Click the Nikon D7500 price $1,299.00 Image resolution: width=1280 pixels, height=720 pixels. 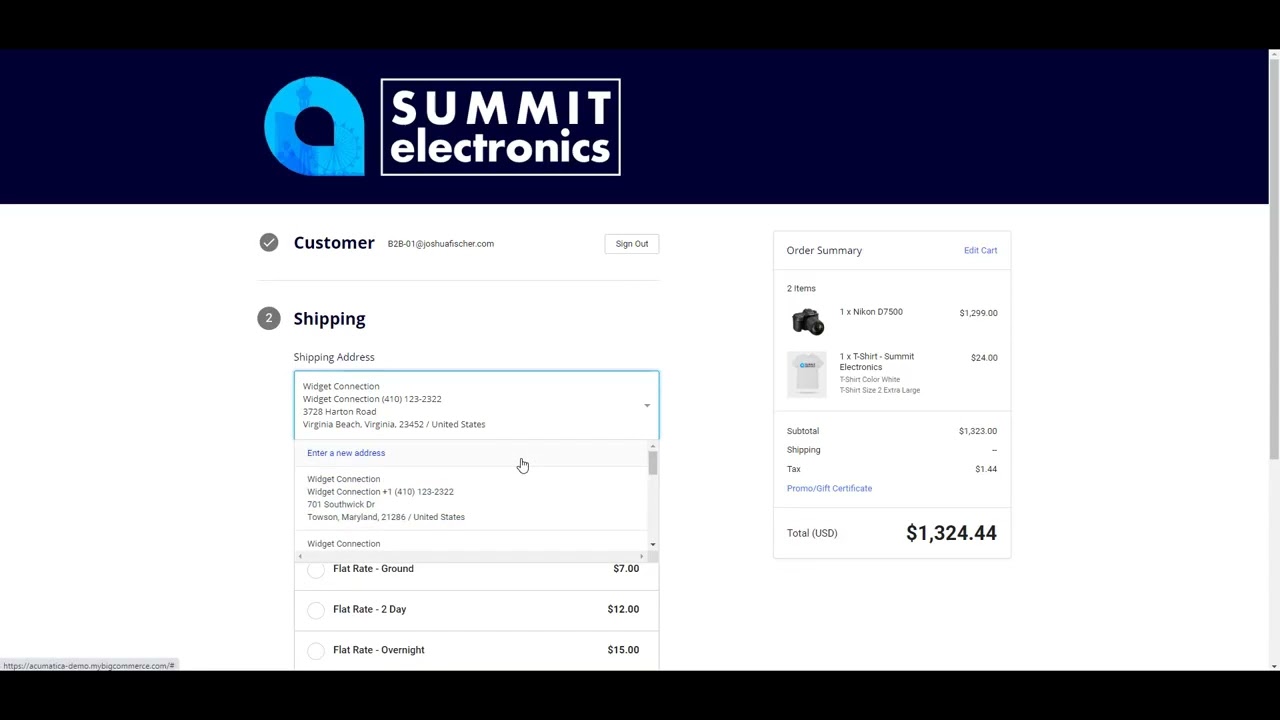click(978, 313)
